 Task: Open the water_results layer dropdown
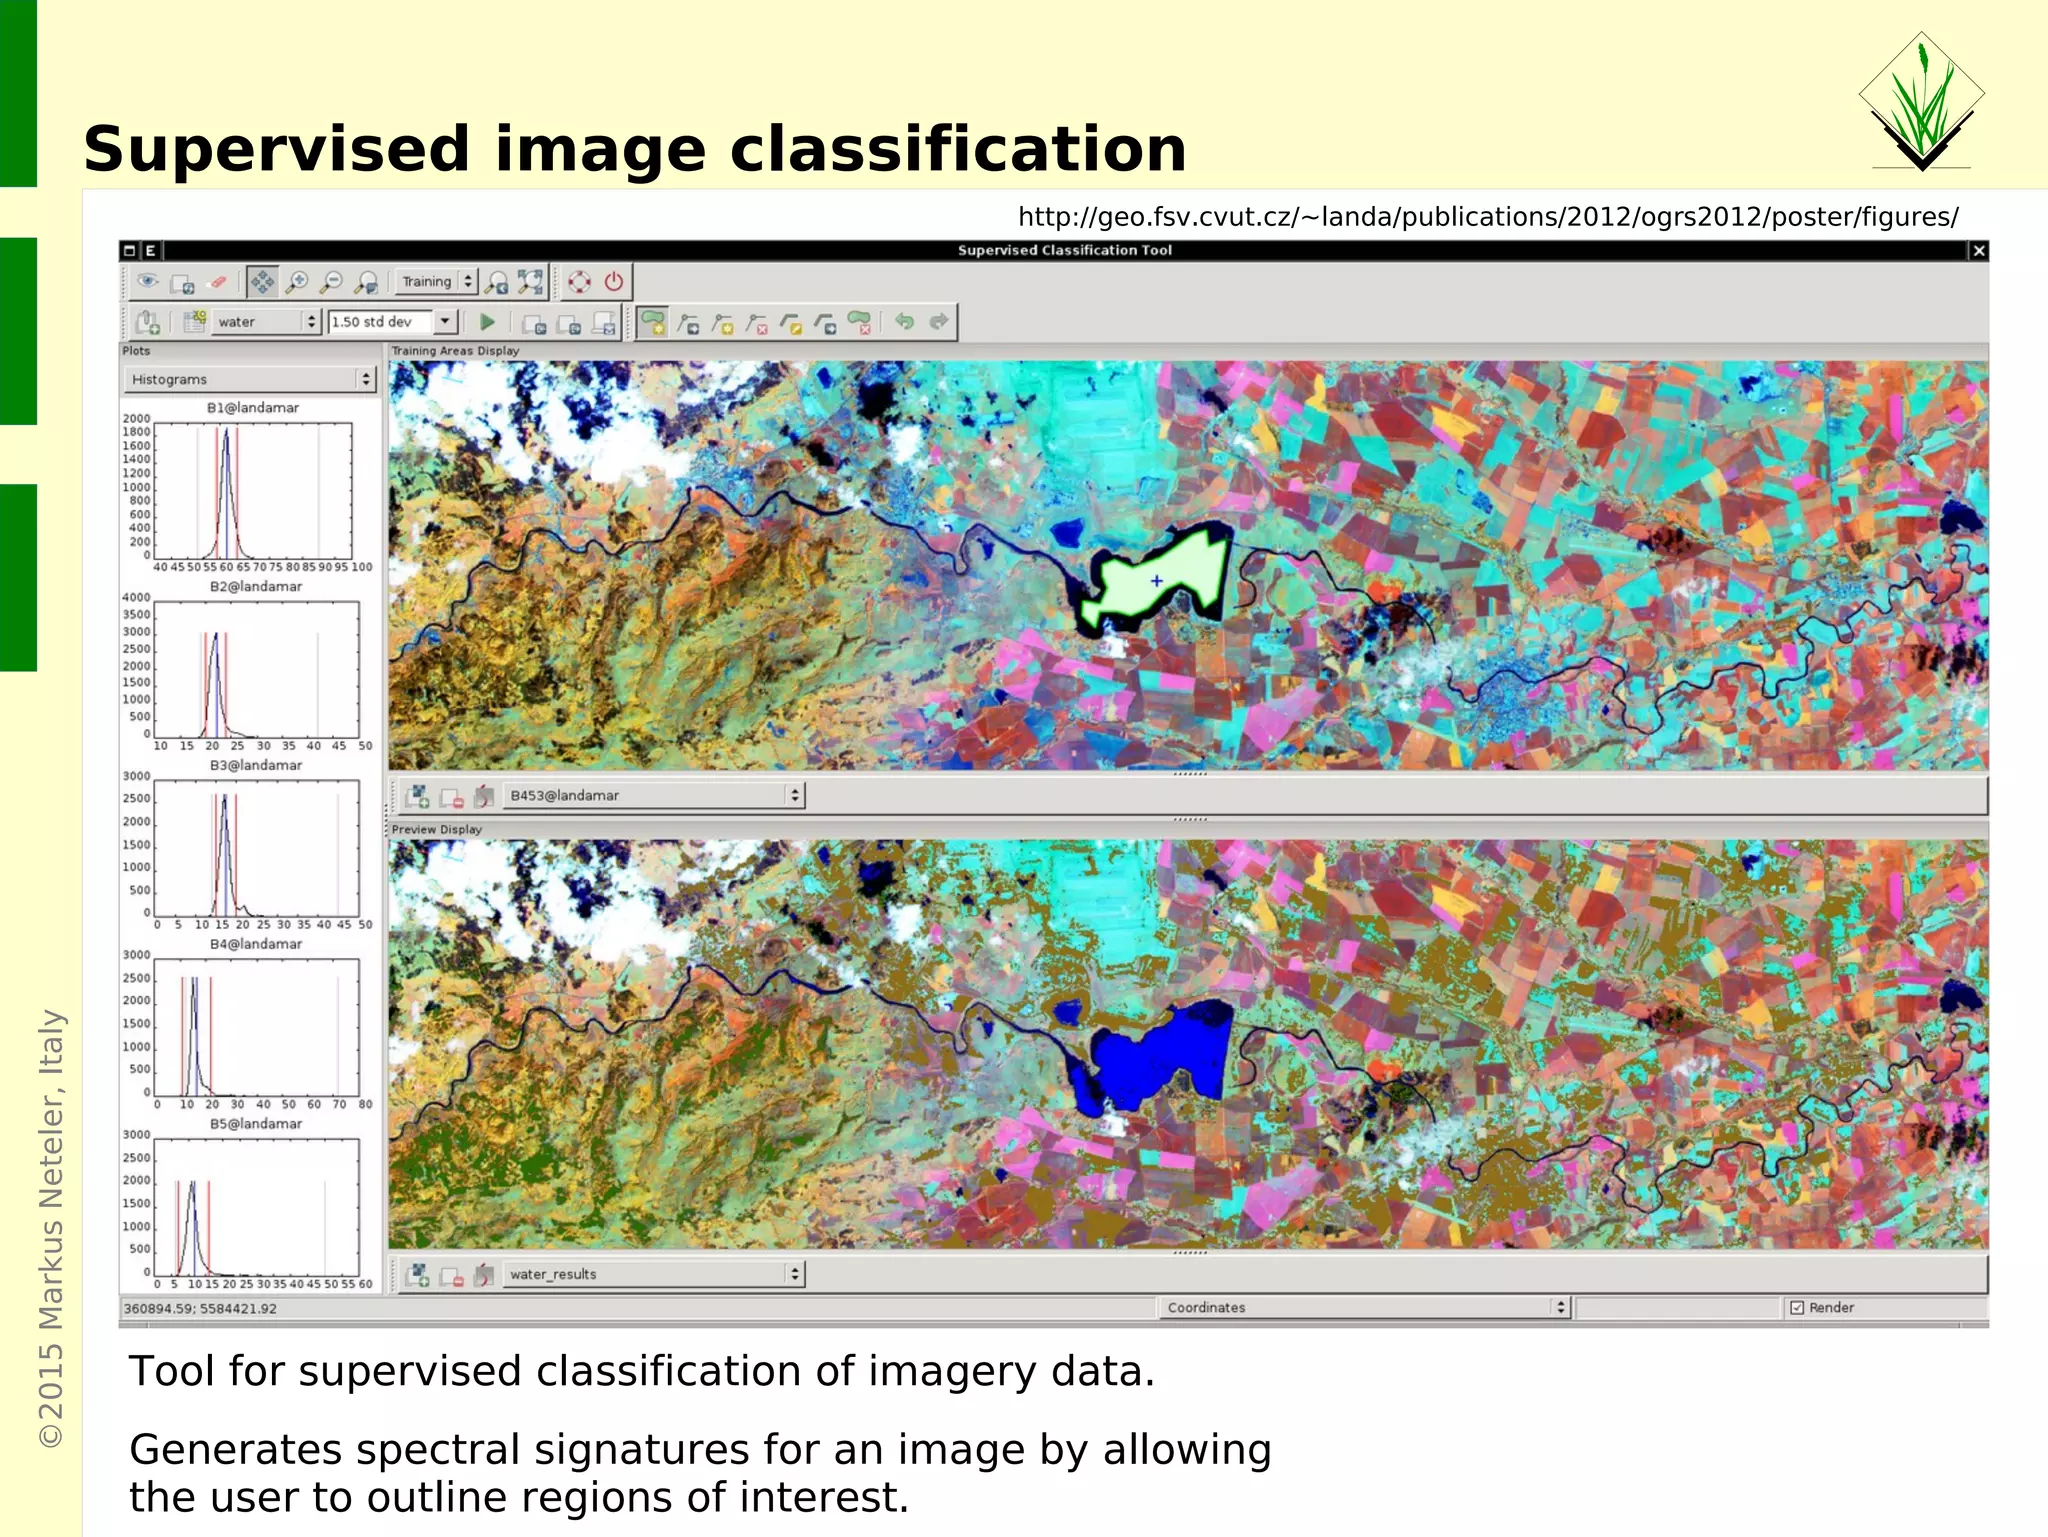[x=653, y=1274]
